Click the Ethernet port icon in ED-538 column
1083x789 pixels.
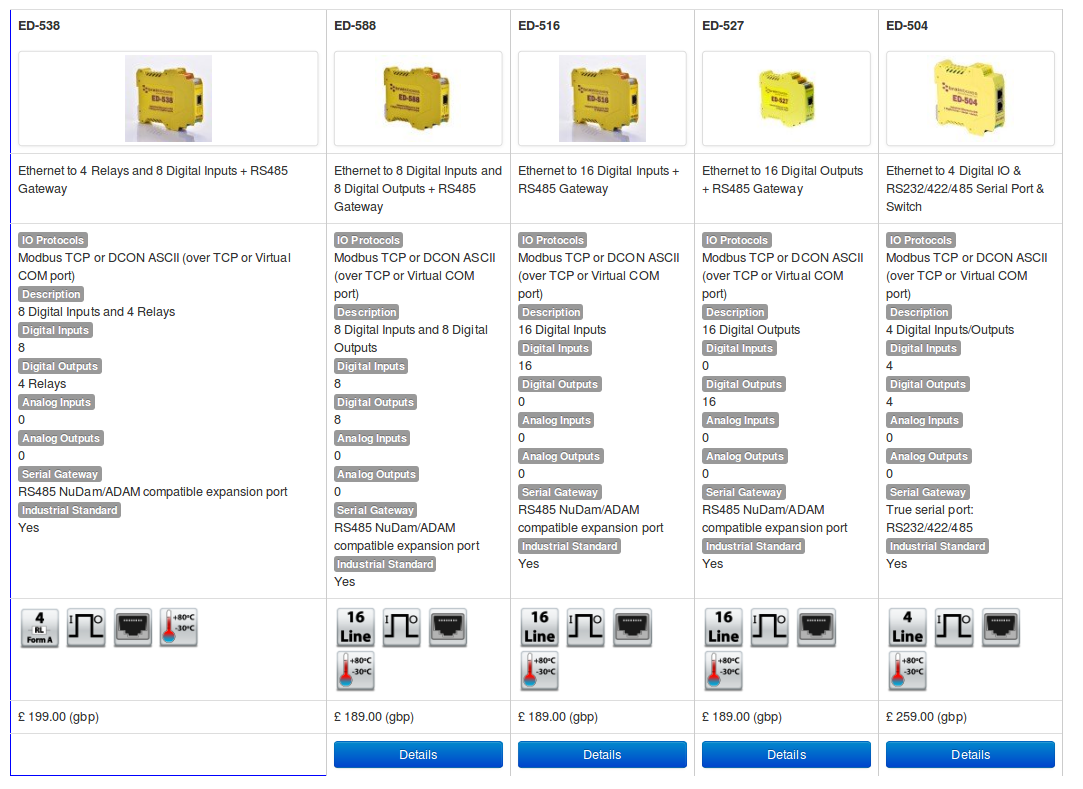pyautogui.click(x=133, y=628)
